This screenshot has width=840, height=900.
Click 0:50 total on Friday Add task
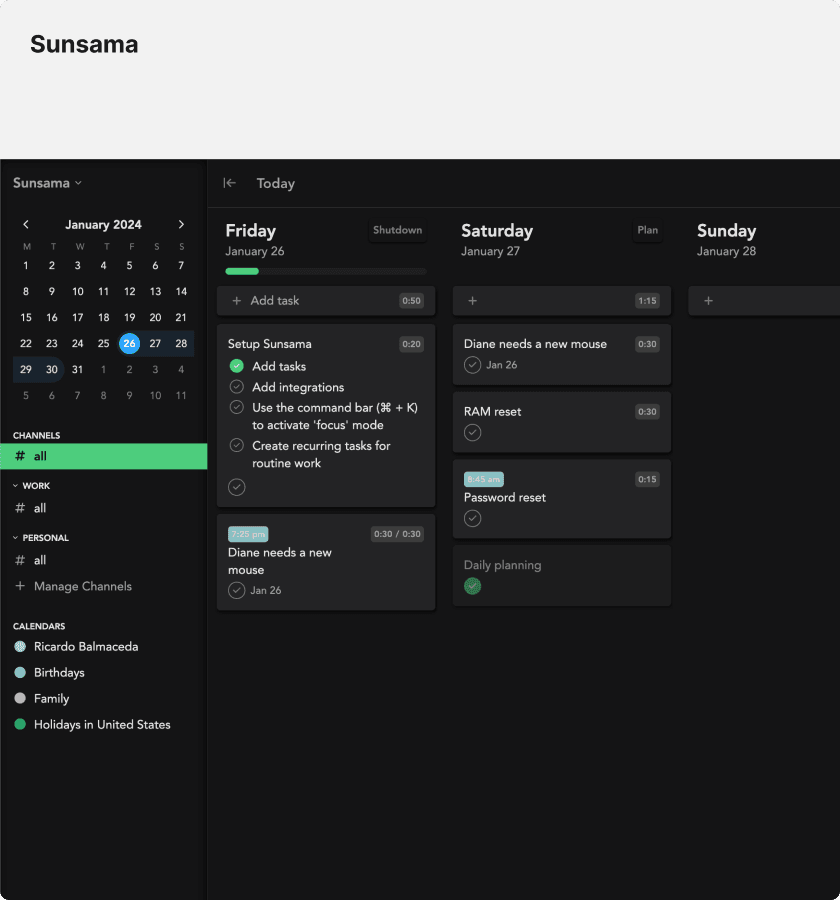411,301
